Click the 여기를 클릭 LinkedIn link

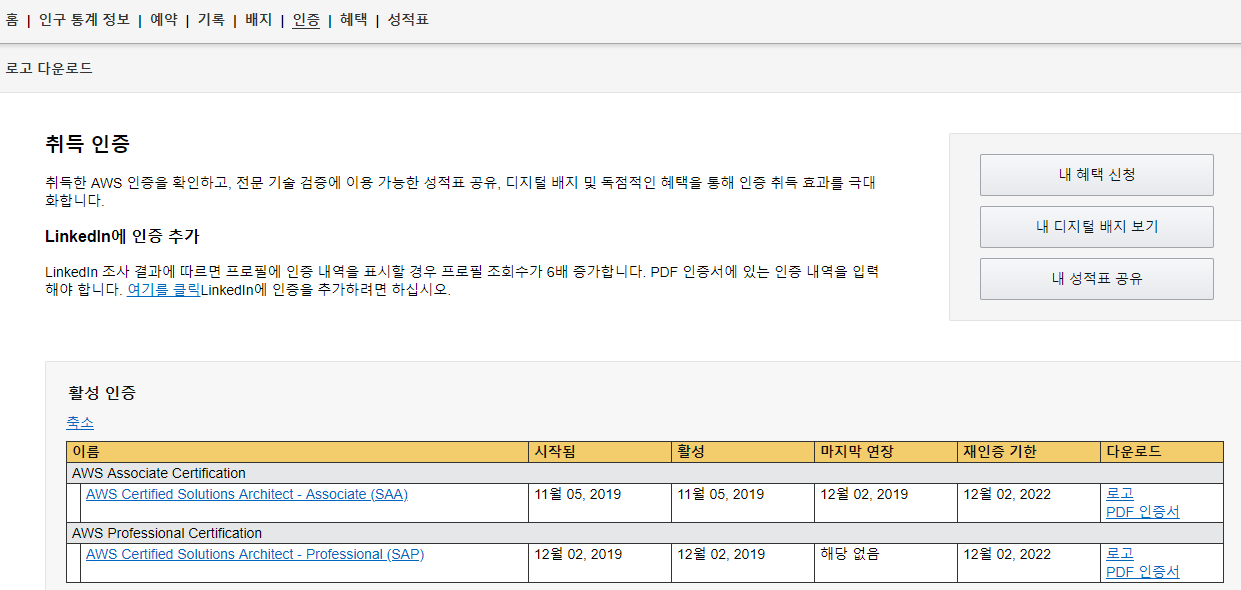coord(164,290)
